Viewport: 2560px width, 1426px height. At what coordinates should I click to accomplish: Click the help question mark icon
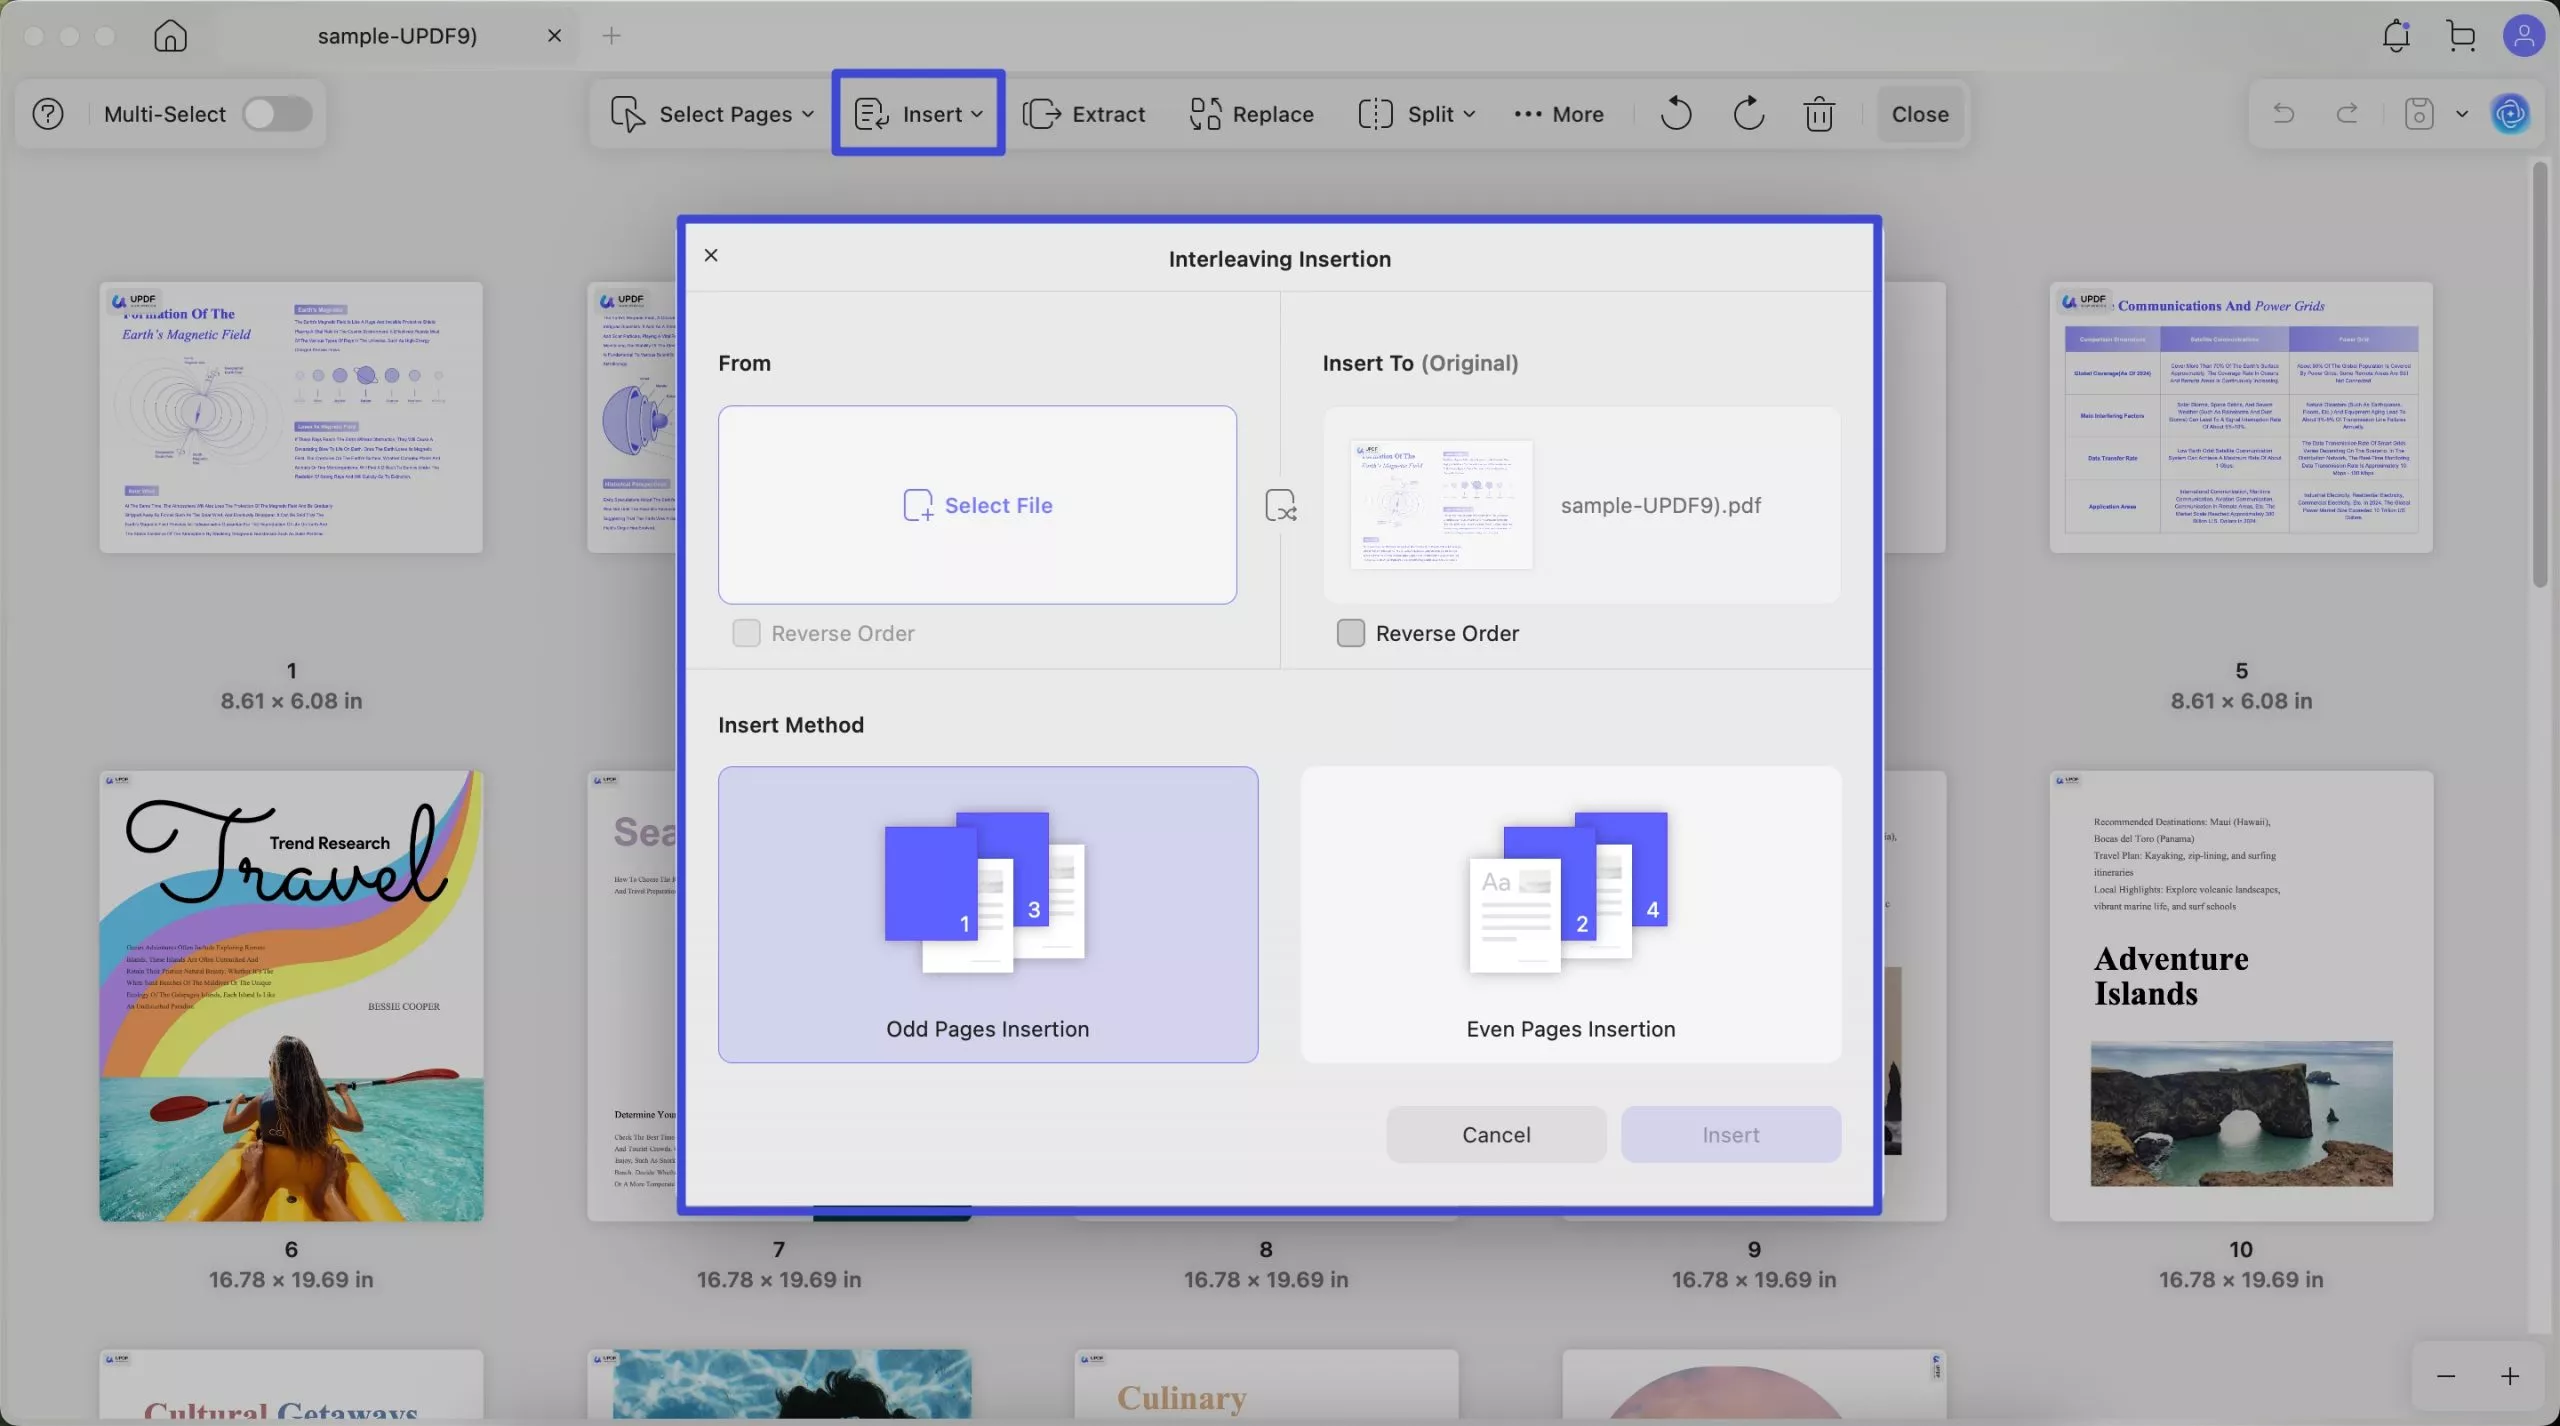point(48,114)
